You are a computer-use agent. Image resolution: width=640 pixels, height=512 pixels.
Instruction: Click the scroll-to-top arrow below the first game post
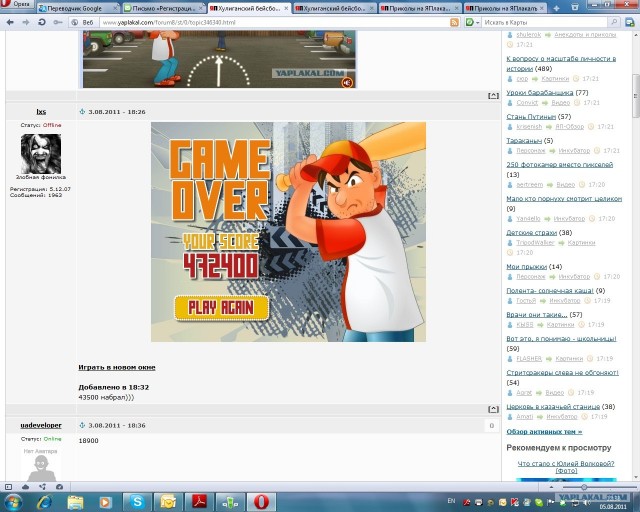tap(493, 96)
